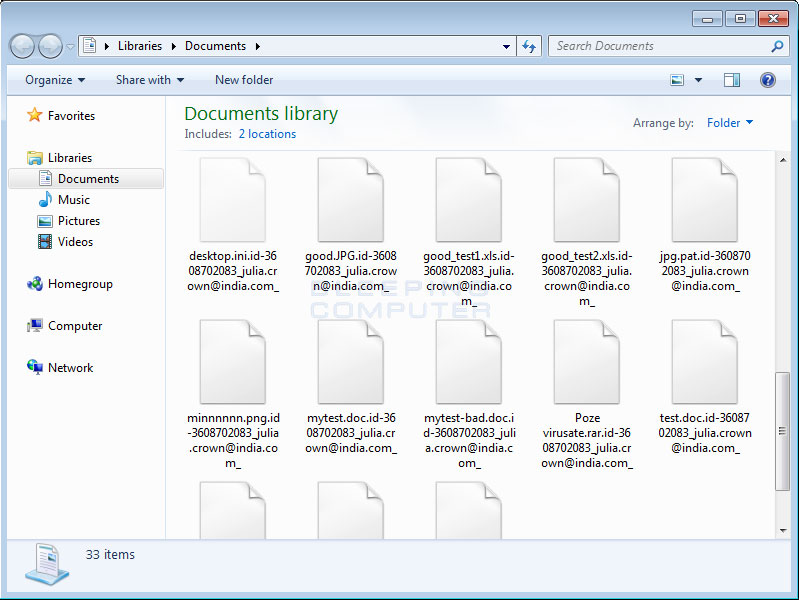Select the Poze virusate.rar file icon

(587, 362)
